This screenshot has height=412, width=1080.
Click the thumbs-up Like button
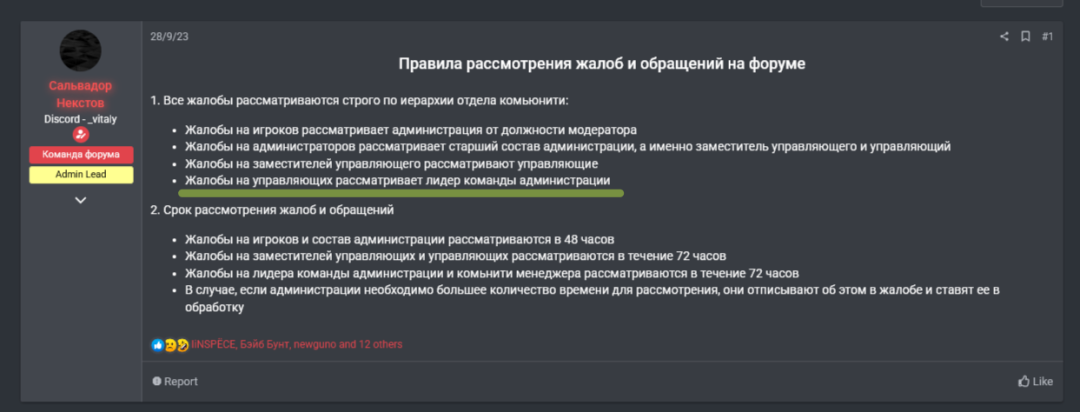pyautogui.click(x=1035, y=381)
